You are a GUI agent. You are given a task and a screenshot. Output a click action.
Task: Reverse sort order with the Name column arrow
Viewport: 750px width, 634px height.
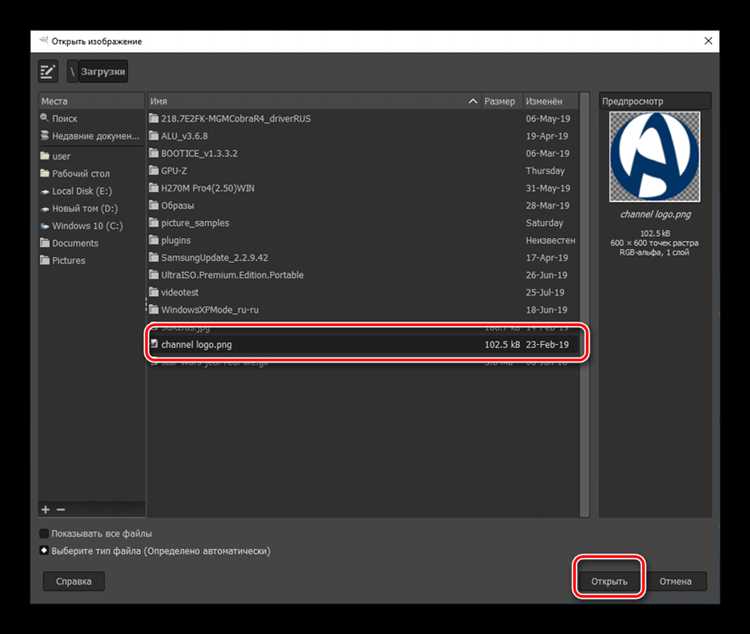pyautogui.click(x=473, y=101)
